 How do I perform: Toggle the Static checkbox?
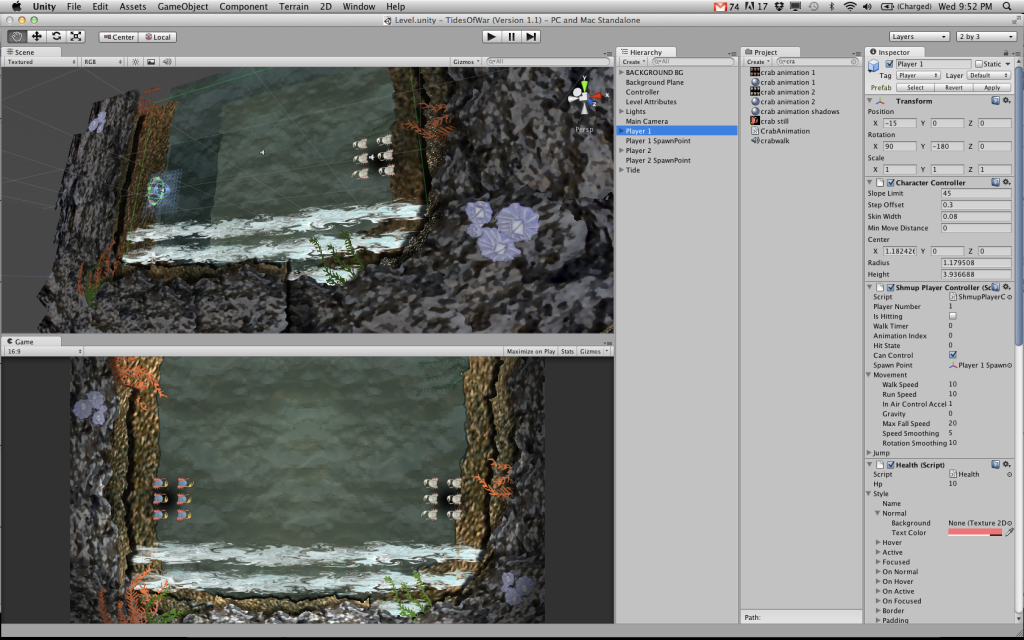click(978, 64)
